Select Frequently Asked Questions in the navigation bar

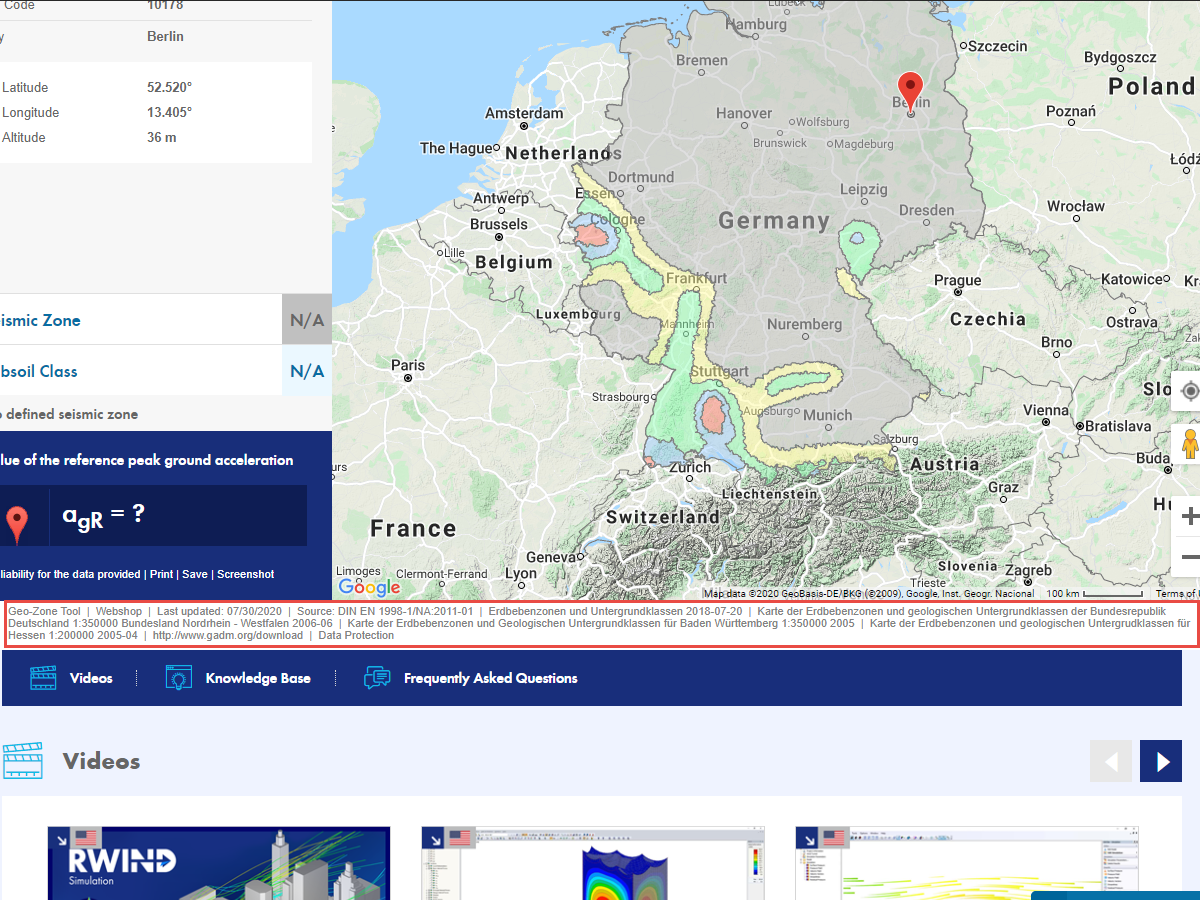(490, 677)
